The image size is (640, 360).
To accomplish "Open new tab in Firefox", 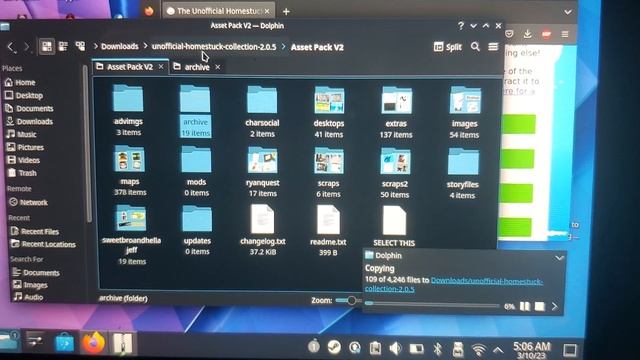I will pos(286,11).
